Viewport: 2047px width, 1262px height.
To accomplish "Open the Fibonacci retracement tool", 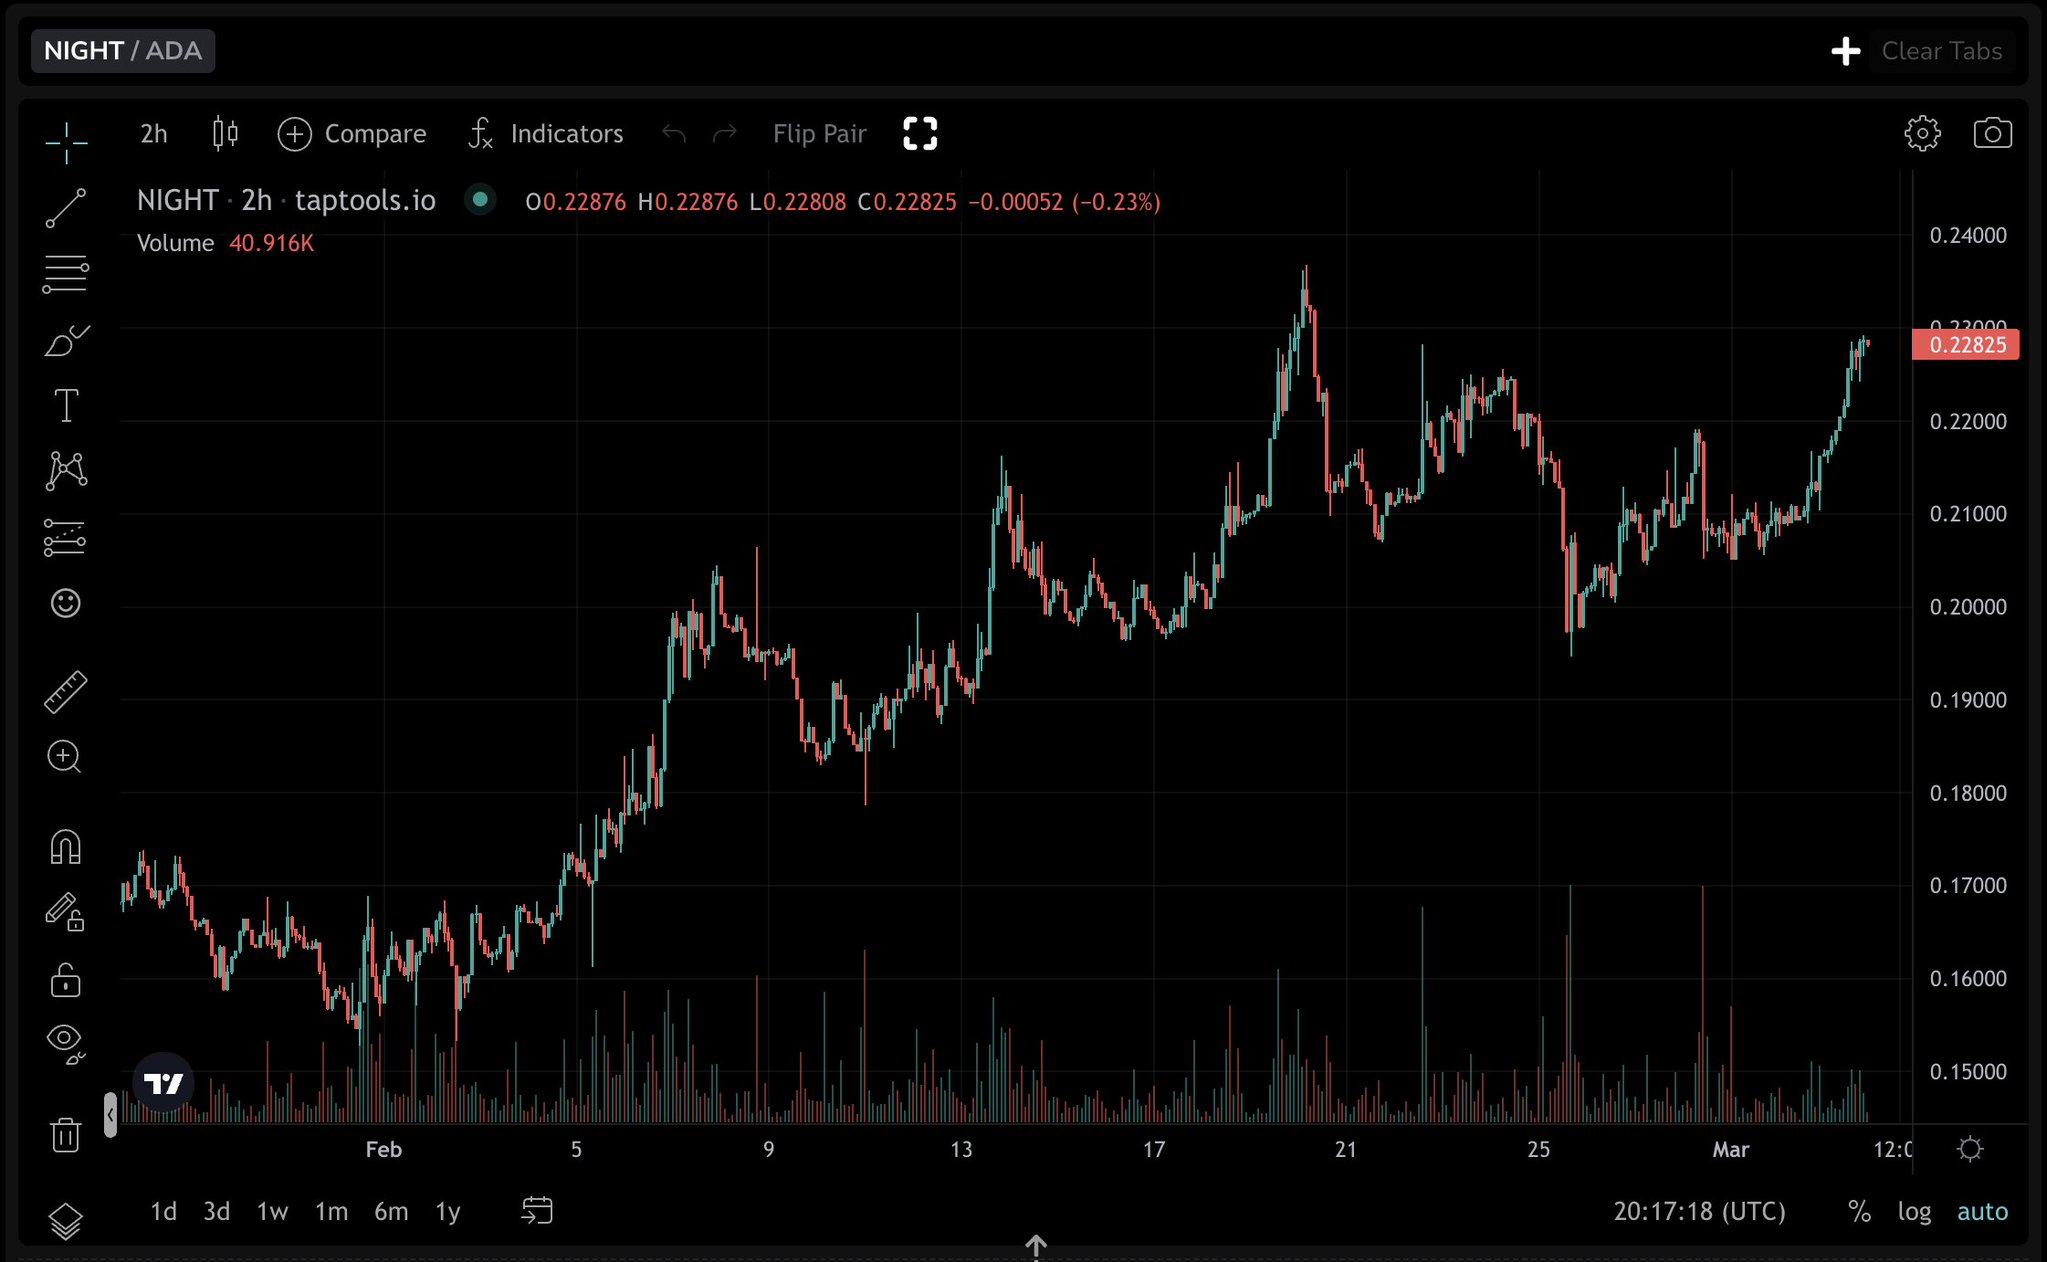I will coord(66,274).
